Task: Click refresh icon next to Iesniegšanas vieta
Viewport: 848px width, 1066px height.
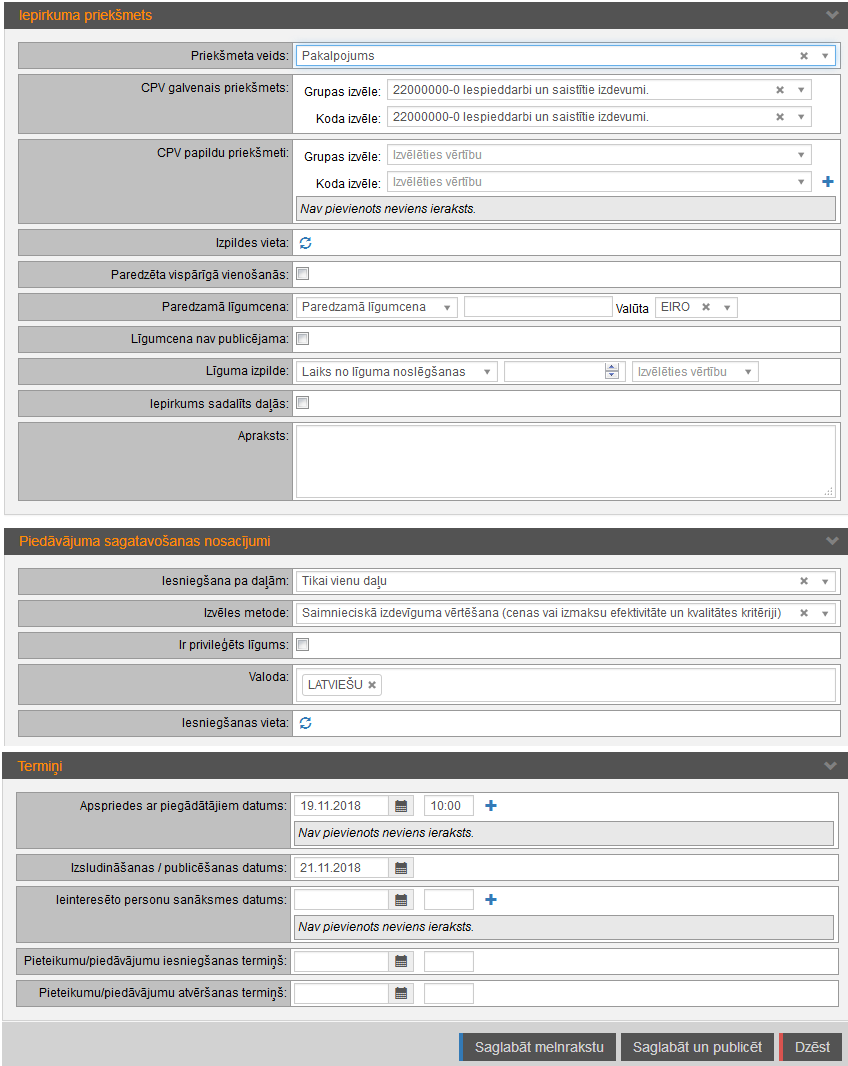Action: point(306,722)
